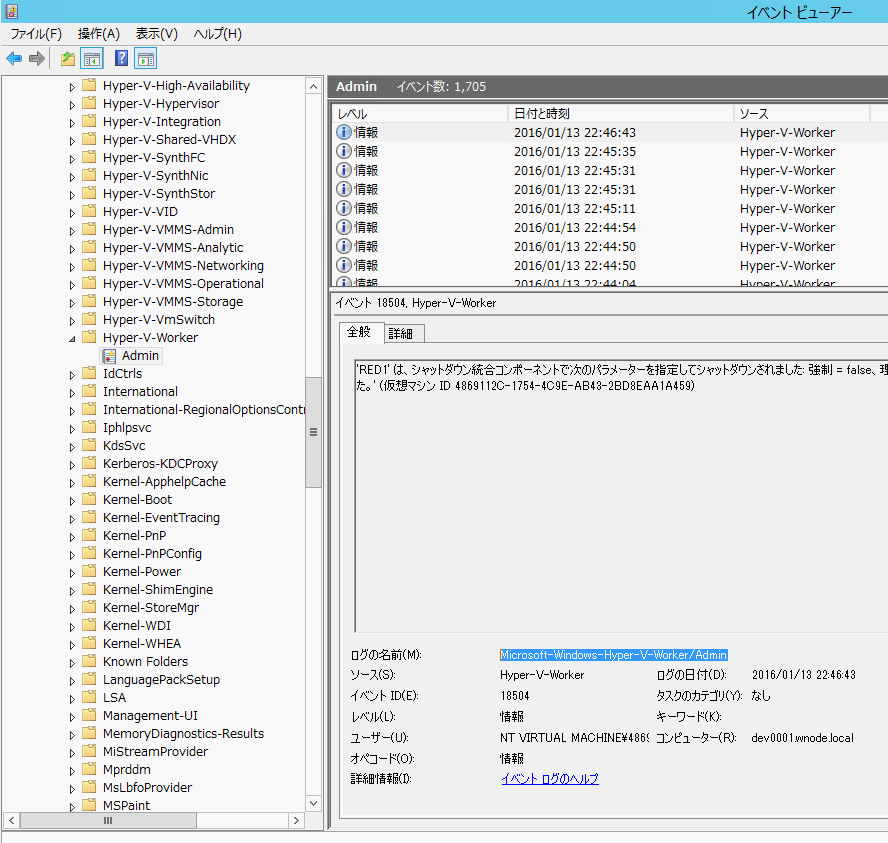Select the Admin log icon under Hyper-V-Worker
888x843 pixels.
[109, 356]
